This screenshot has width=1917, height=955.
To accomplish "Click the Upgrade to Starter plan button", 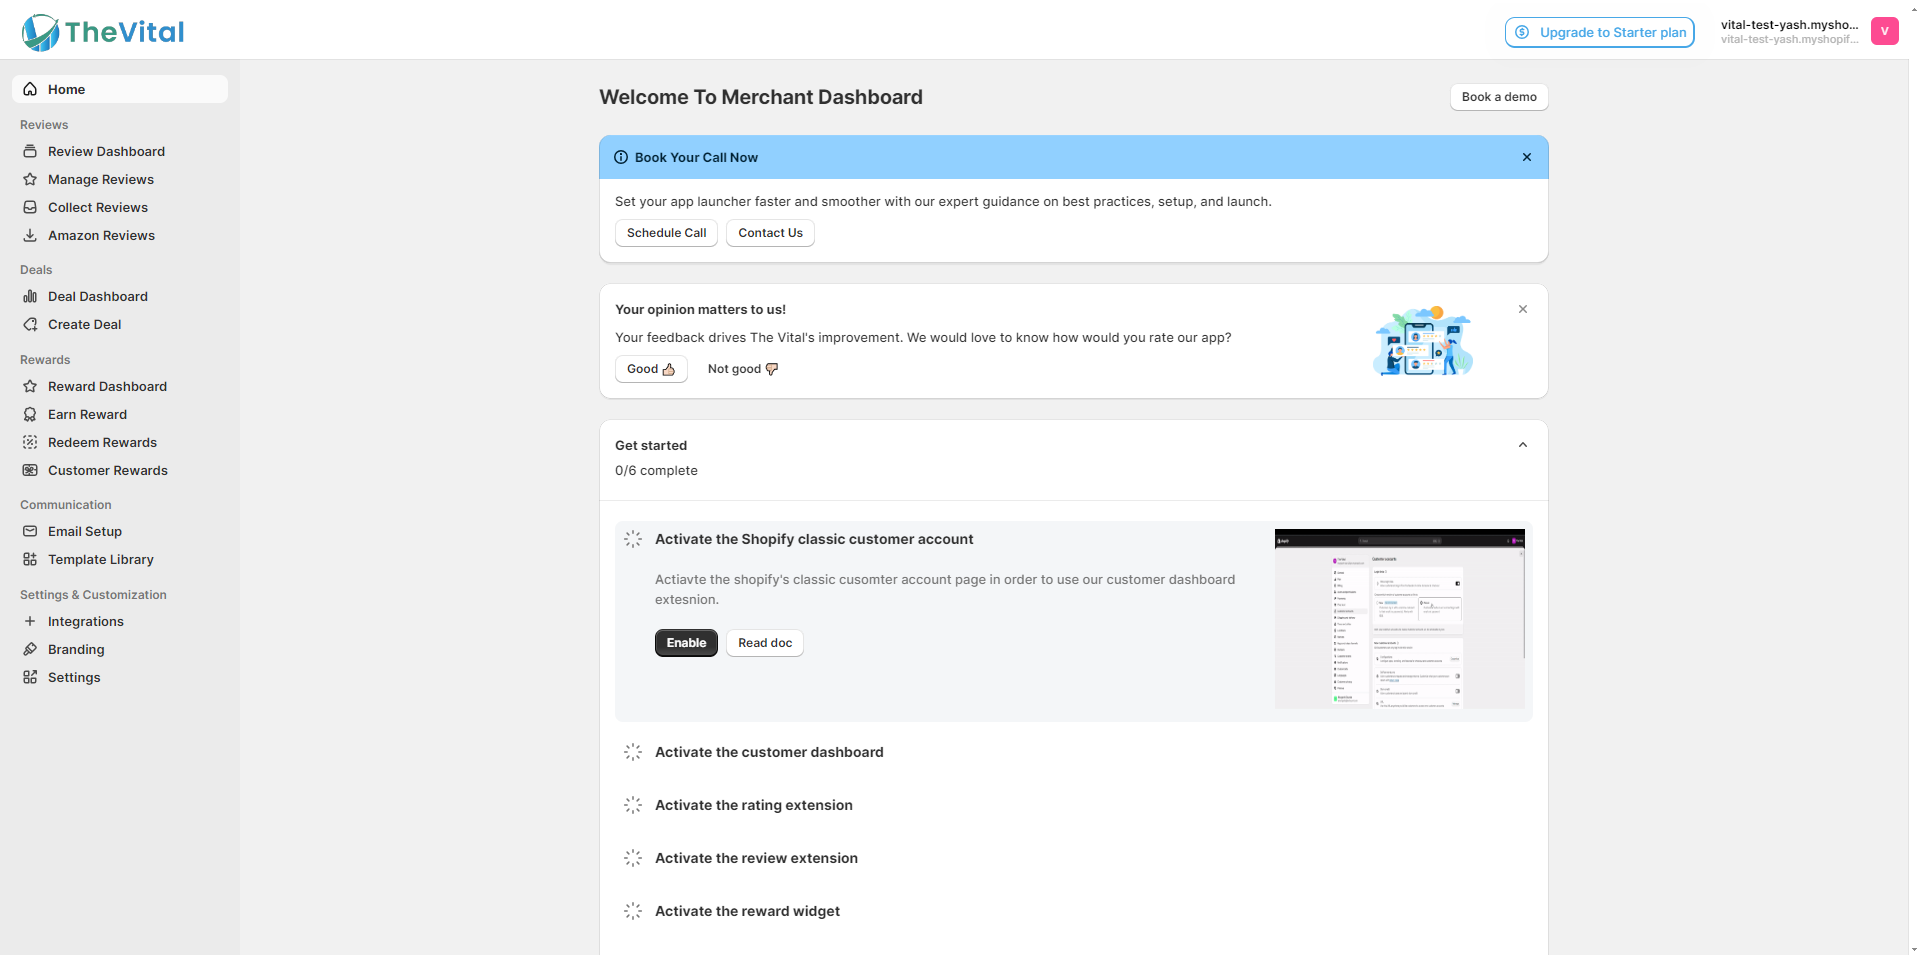I will [x=1599, y=32].
